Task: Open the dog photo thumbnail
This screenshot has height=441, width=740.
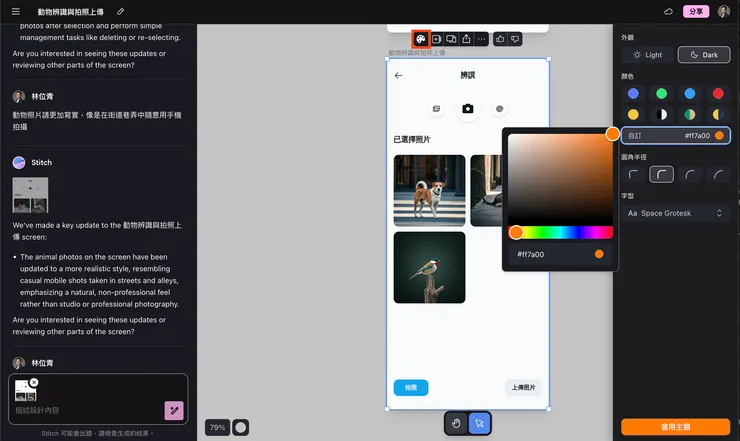Action: (x=429, y=191)
